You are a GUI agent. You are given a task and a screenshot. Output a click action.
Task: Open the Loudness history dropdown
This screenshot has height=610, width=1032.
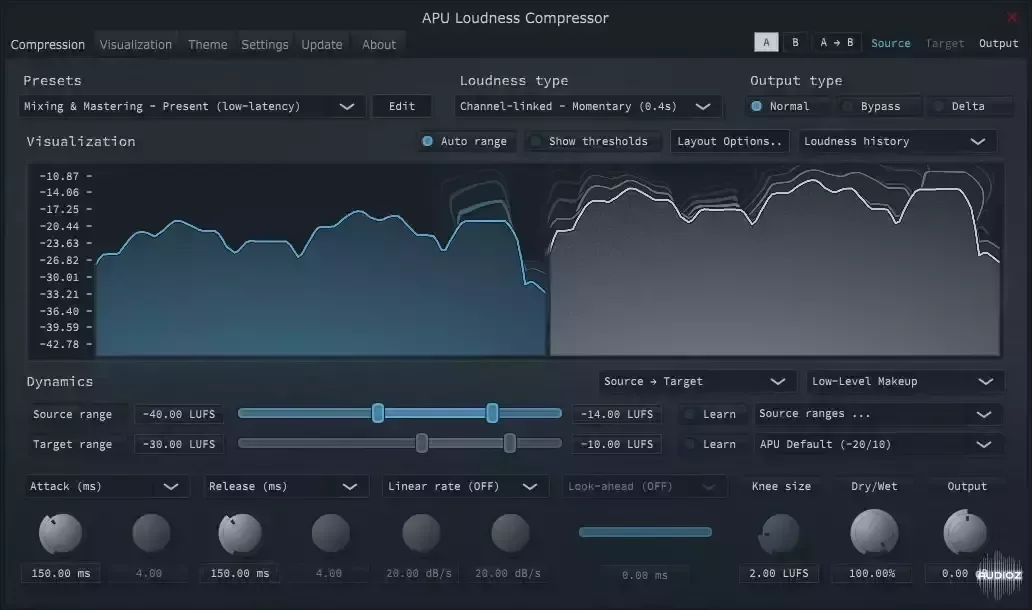(x=897, y=141)
